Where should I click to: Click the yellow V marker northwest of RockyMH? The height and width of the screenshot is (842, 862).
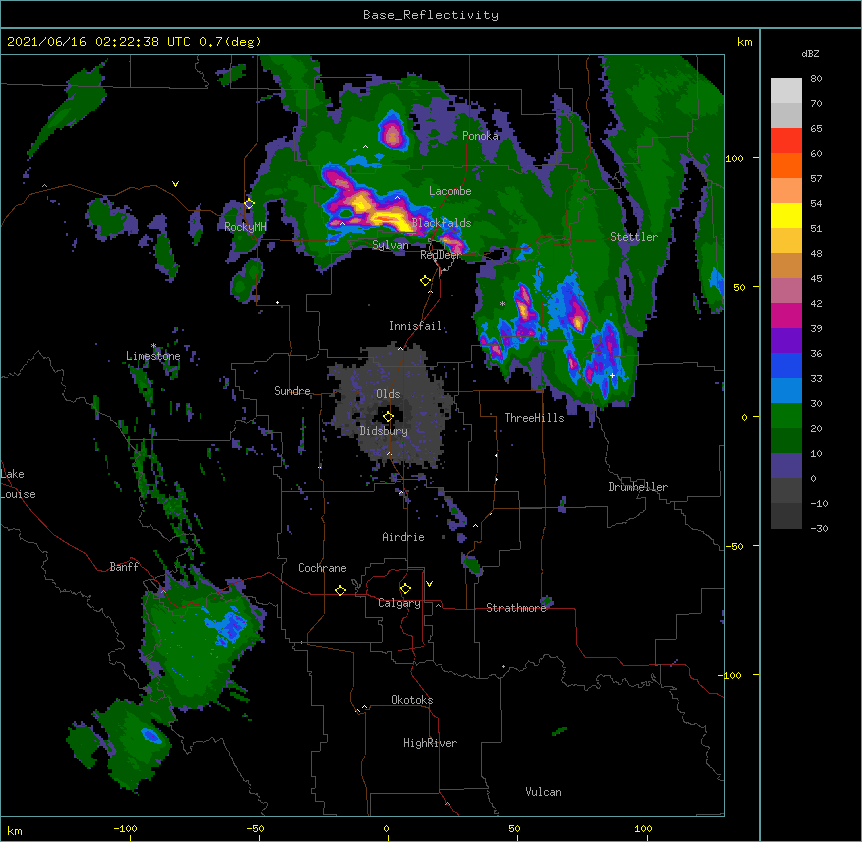coord(175,184)
